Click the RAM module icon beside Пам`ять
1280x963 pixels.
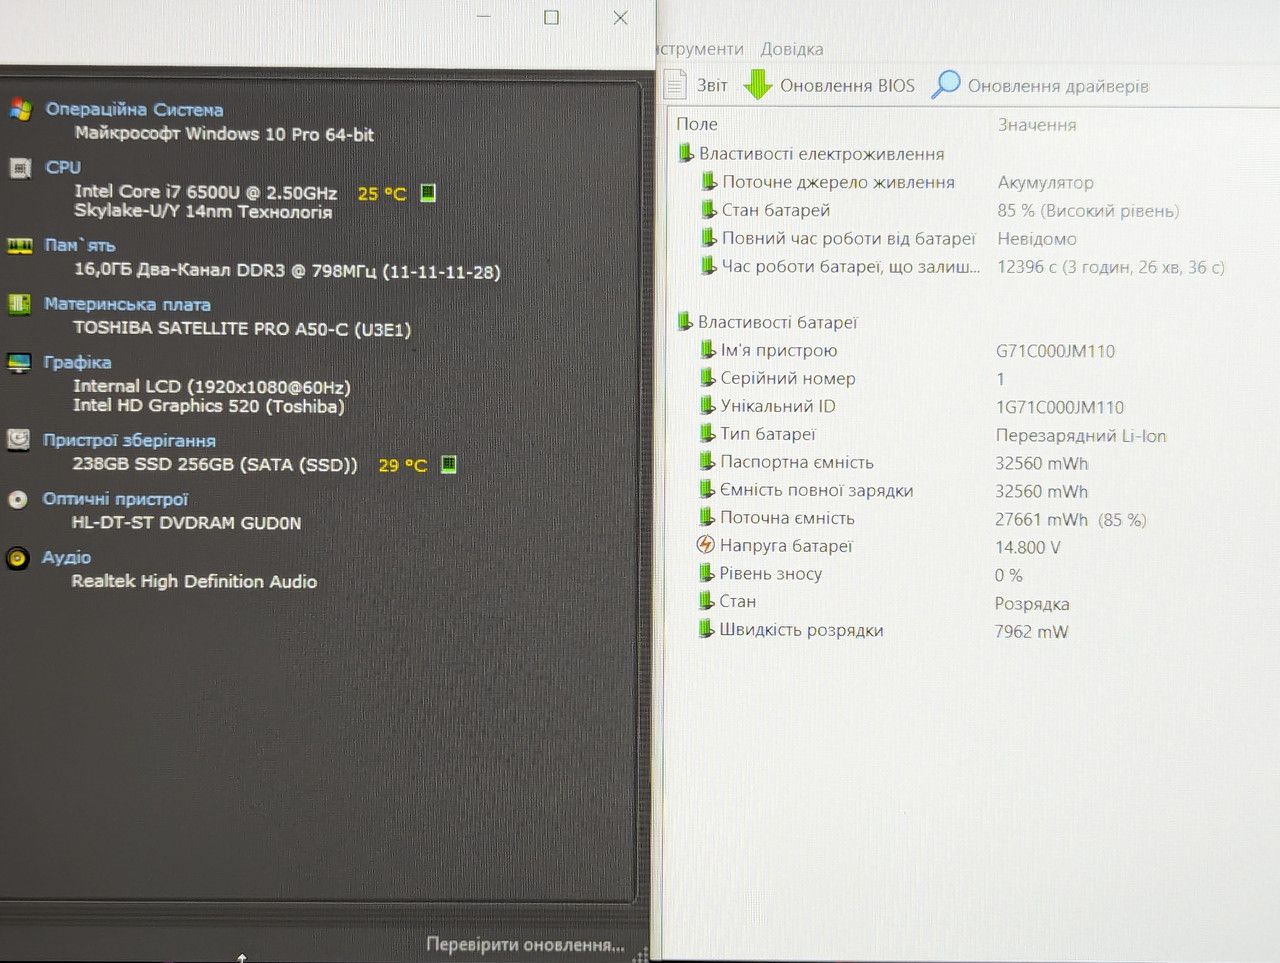pyautogui.click(x=20, y=246)
